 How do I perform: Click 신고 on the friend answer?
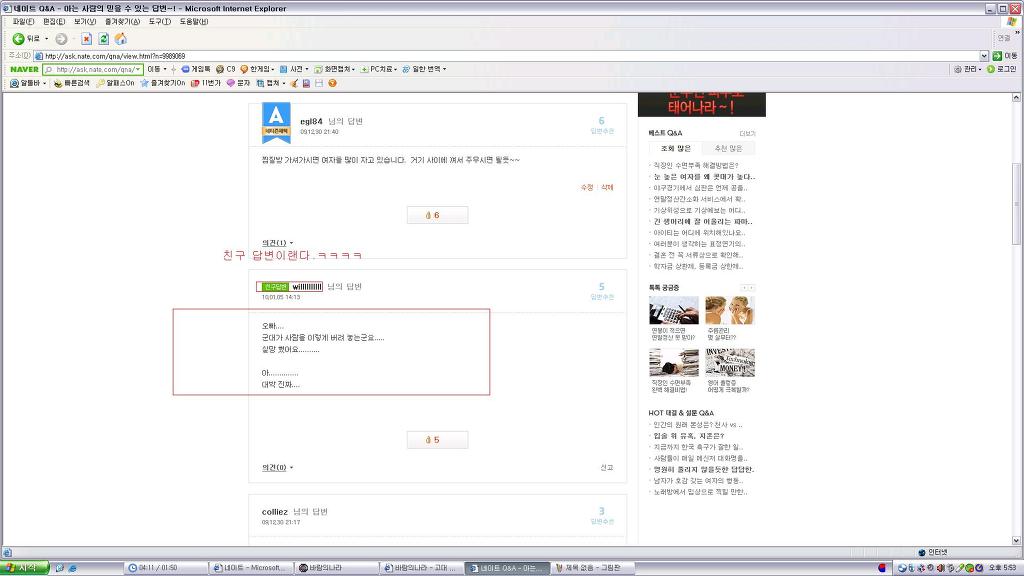pos(607,468)
